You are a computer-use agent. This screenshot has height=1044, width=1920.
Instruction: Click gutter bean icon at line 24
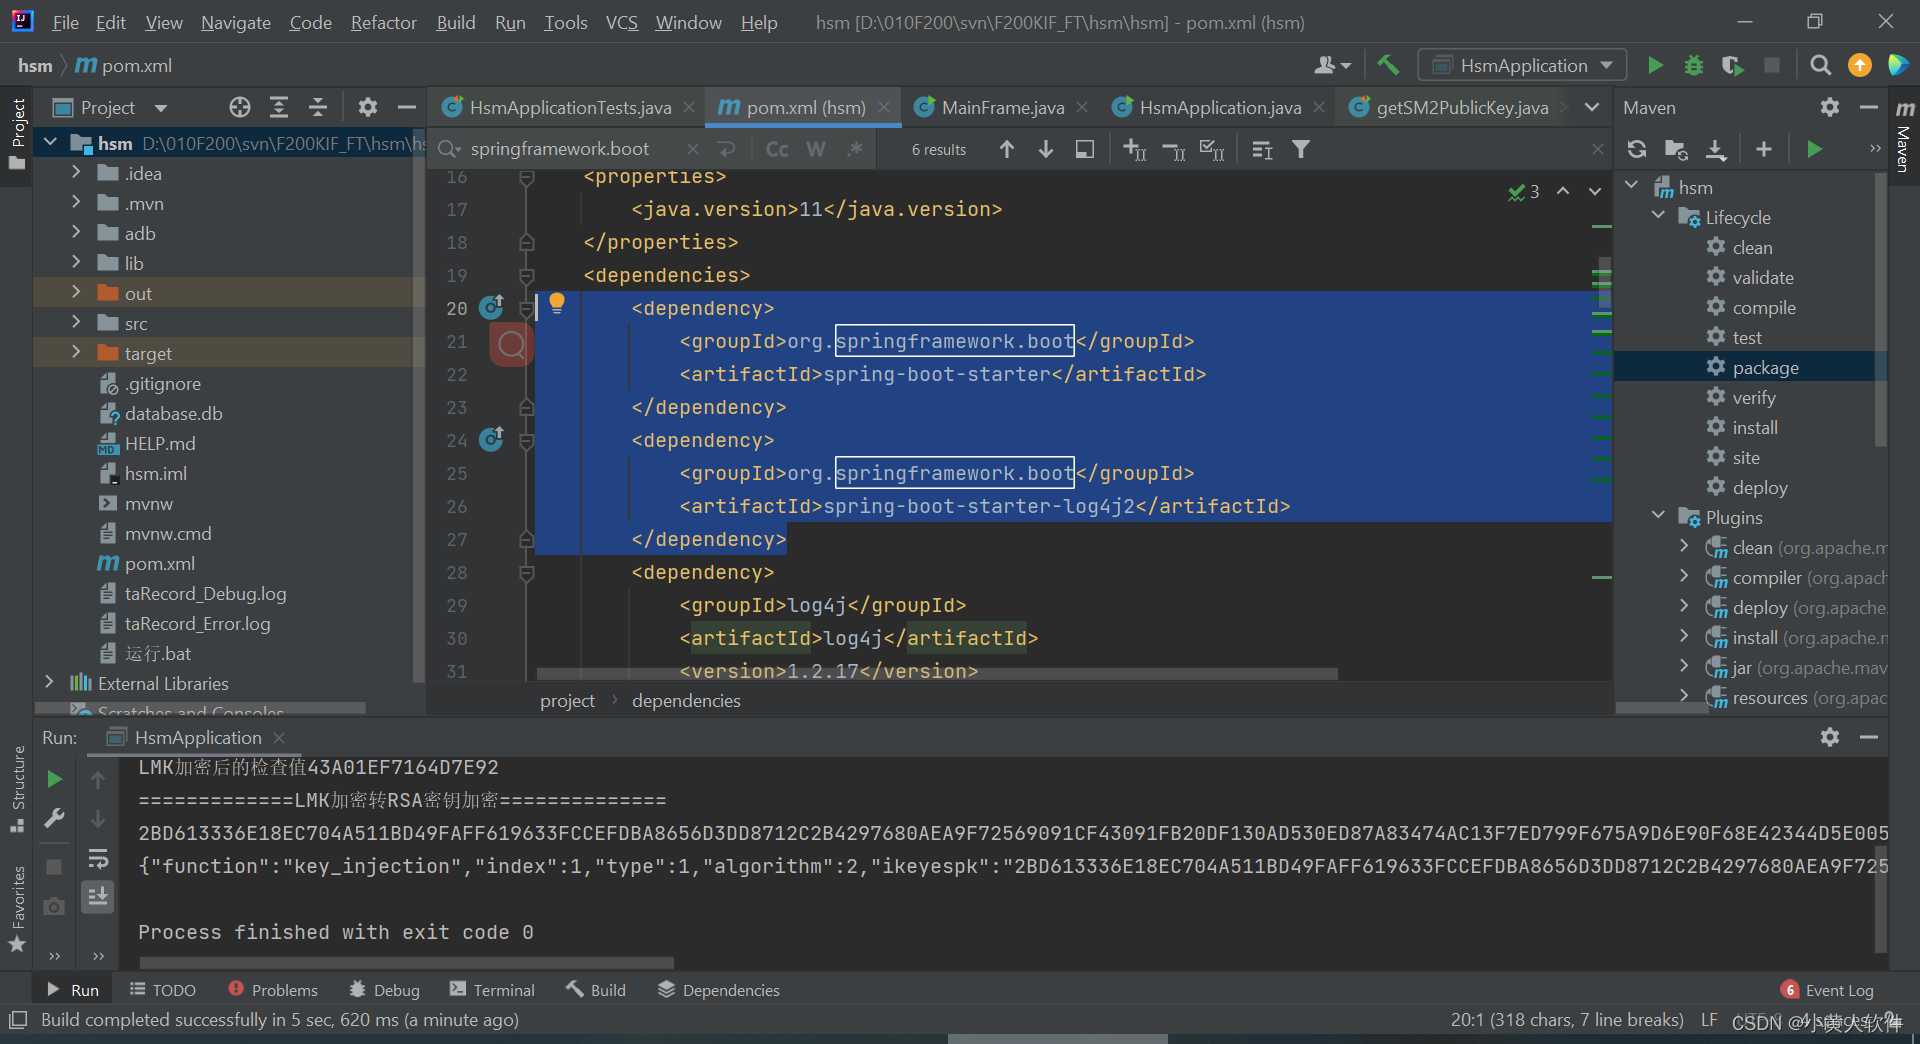pyautogui.click(x=491, y=439)
